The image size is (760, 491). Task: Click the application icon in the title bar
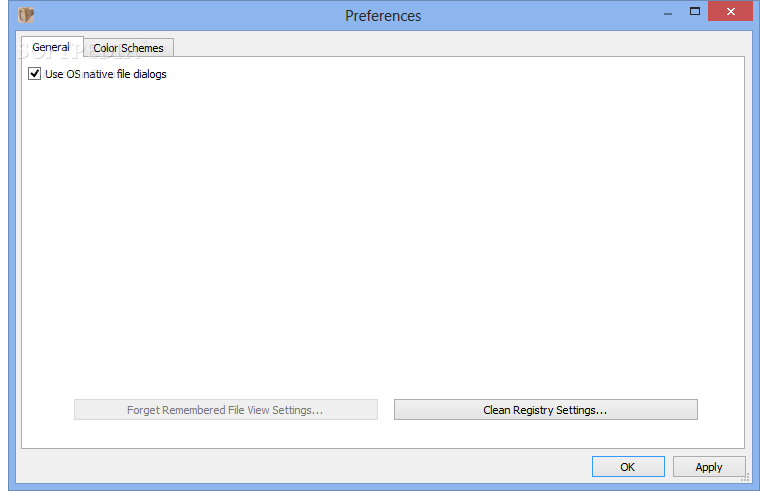pyautogui.click(x=26, y=15)
